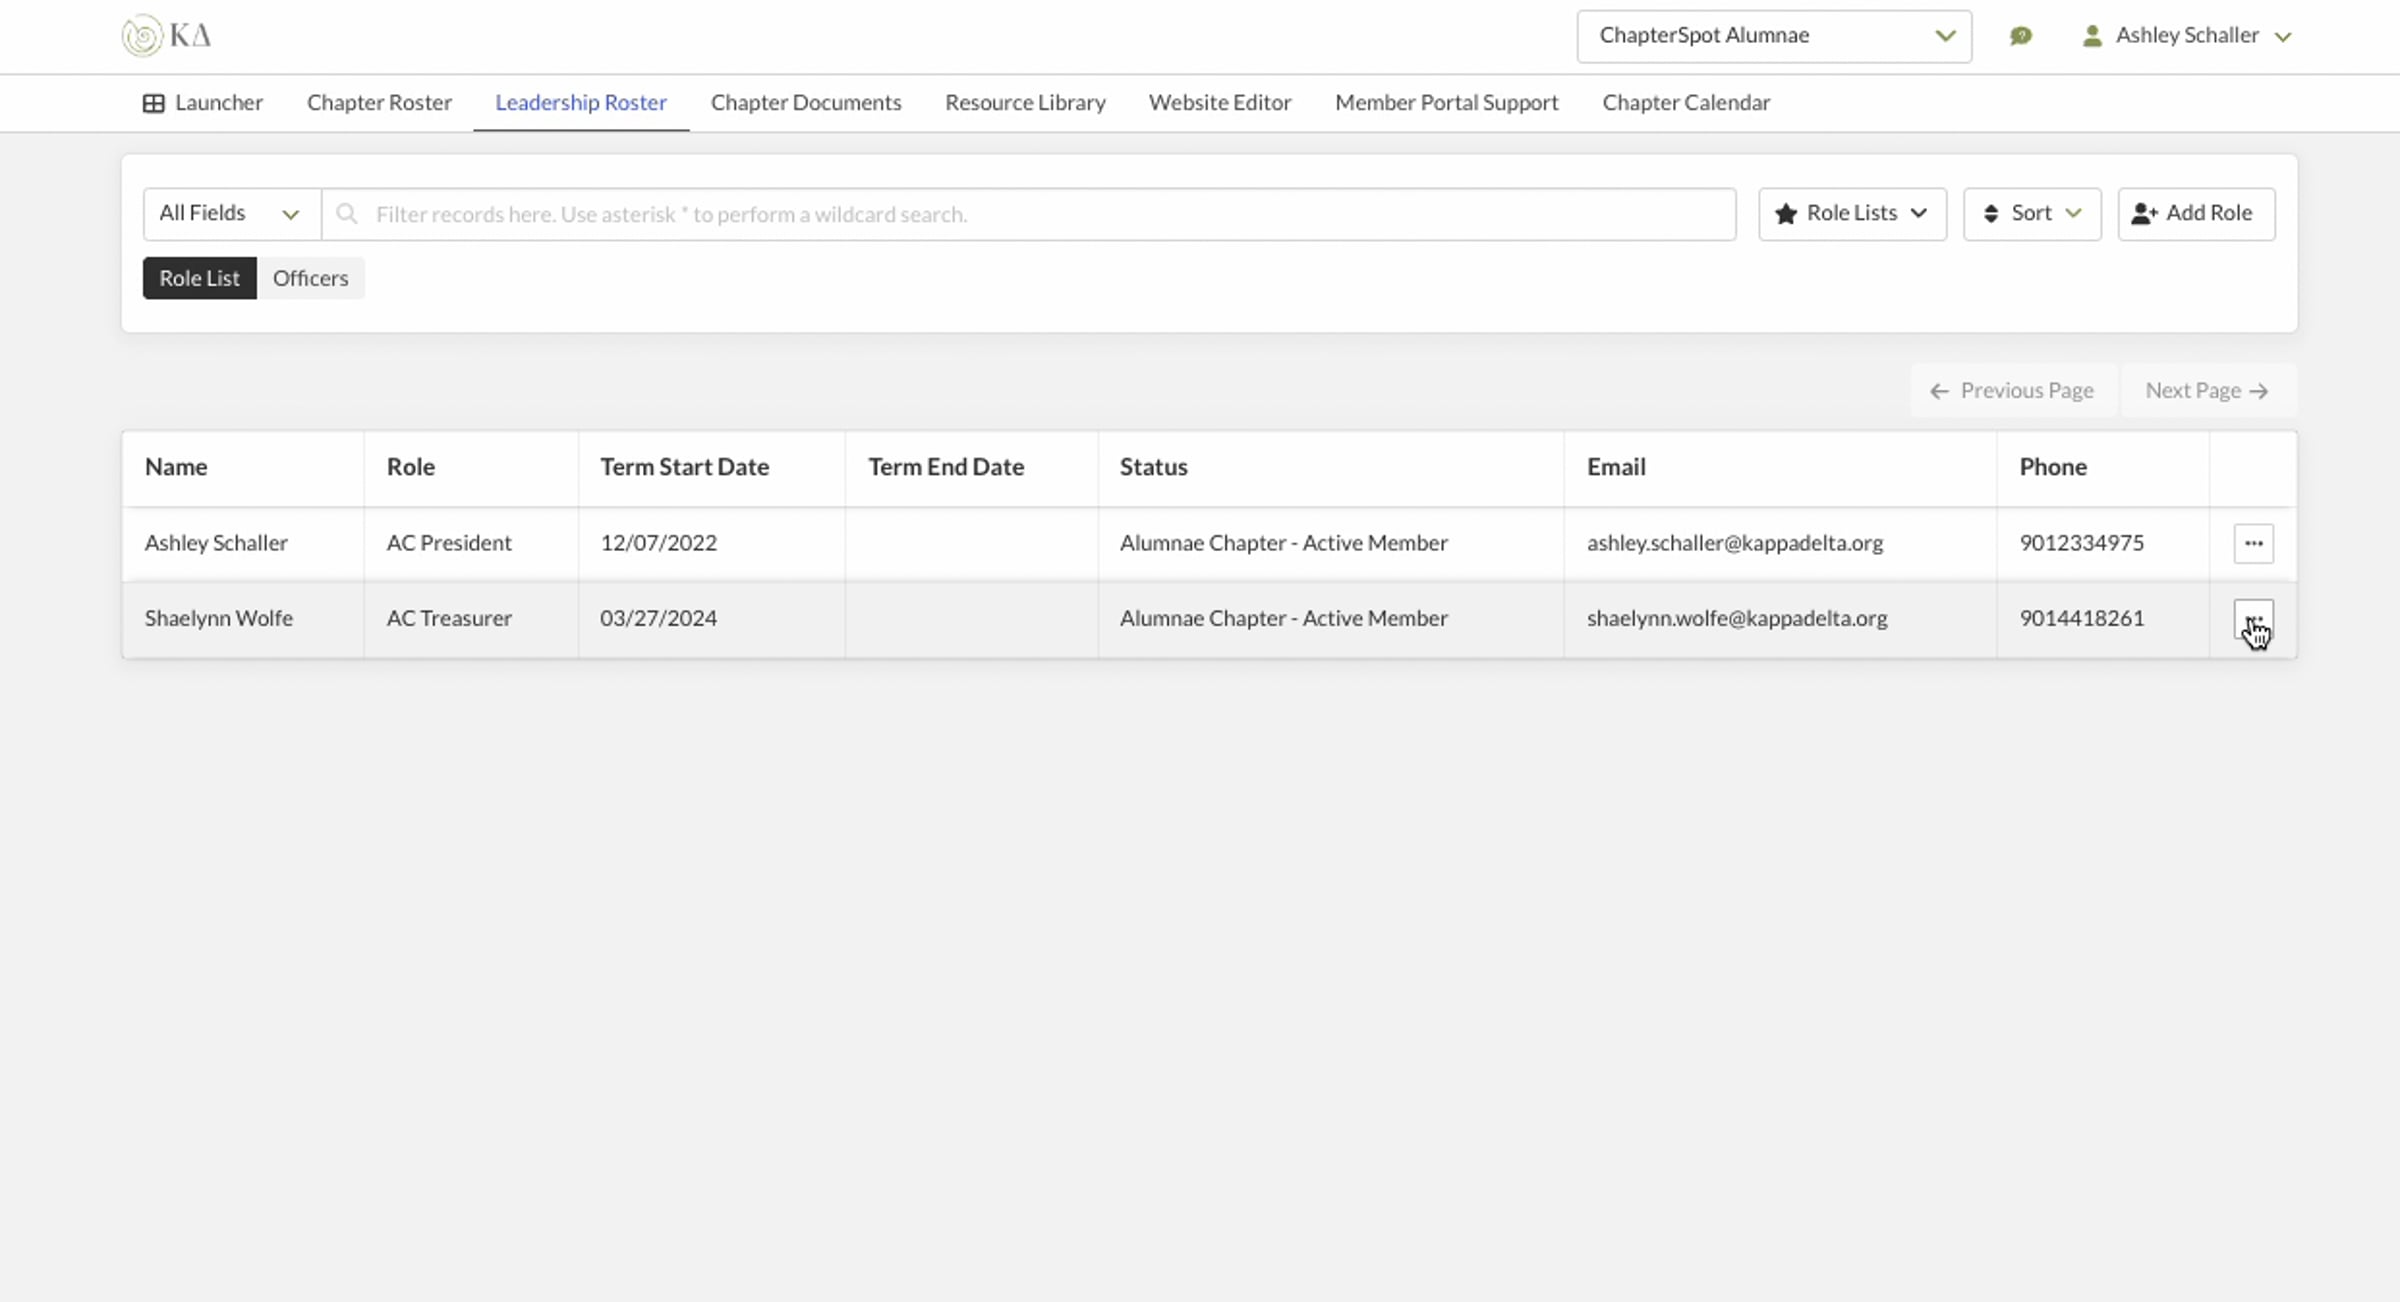The image size is (2400, 1302).
Task: Open the All Fields filter dropdown
Action: 231,214
